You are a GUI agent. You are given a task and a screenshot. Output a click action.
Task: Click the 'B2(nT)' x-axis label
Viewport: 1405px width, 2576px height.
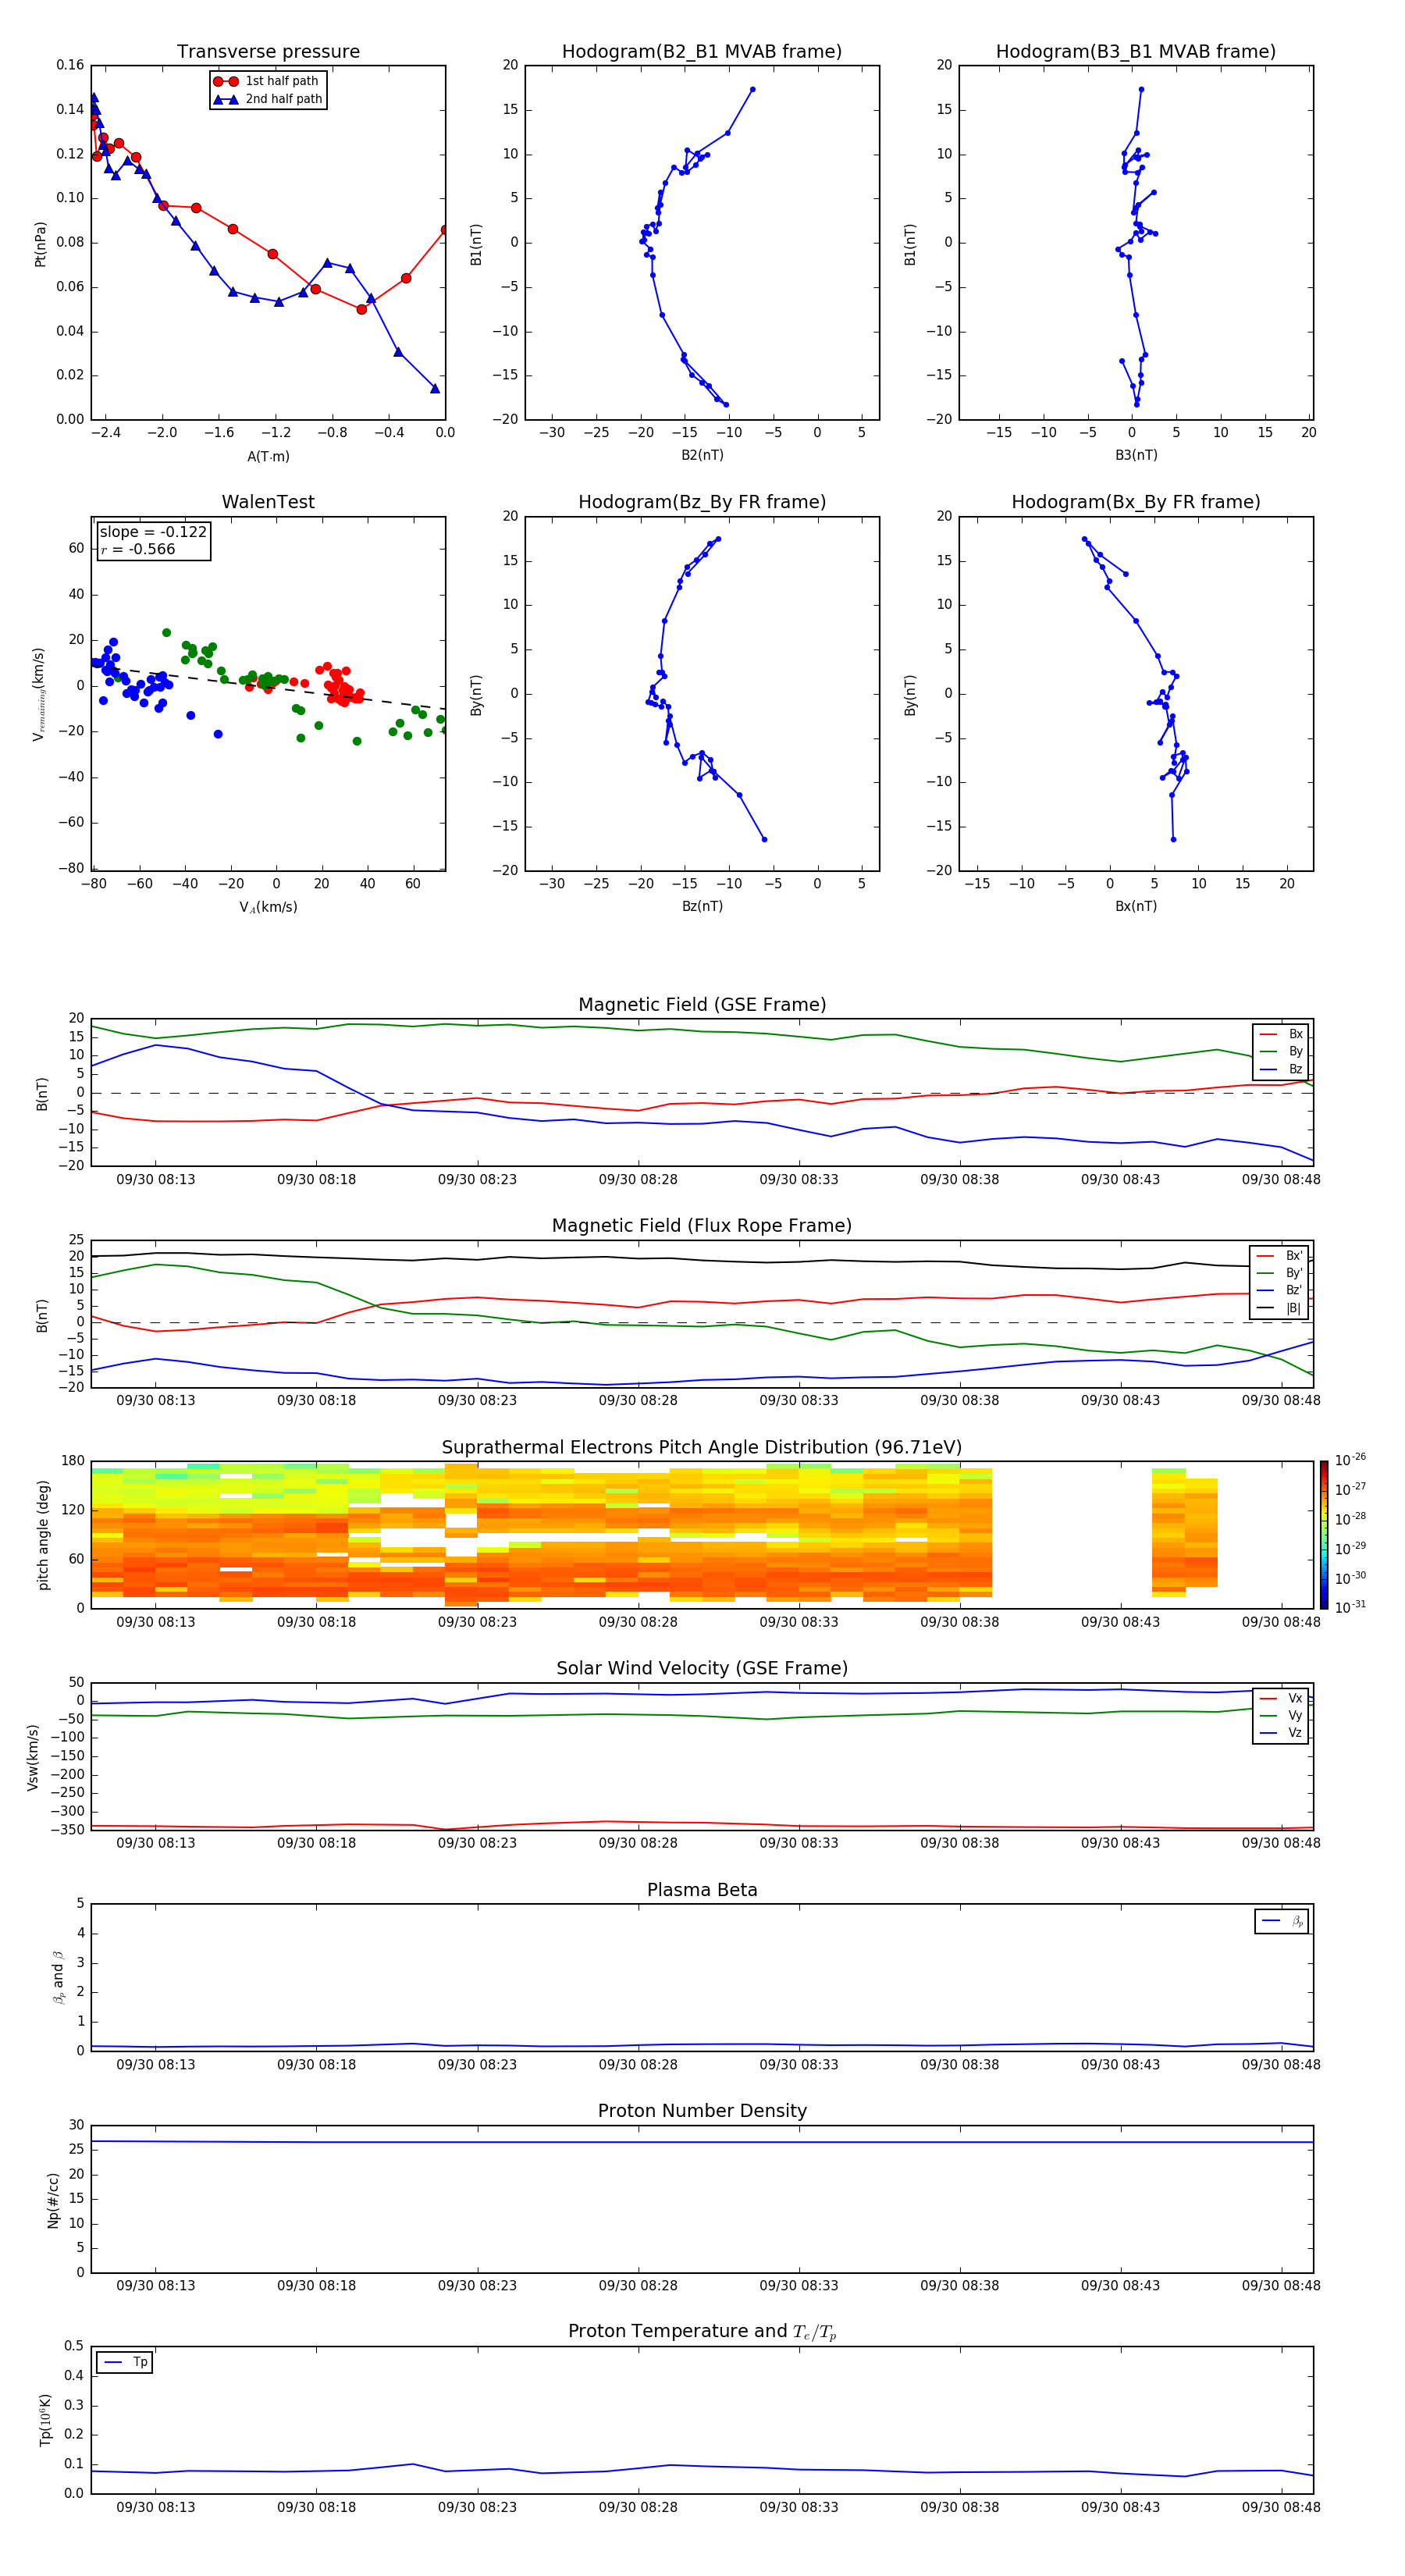coord(702,455)
